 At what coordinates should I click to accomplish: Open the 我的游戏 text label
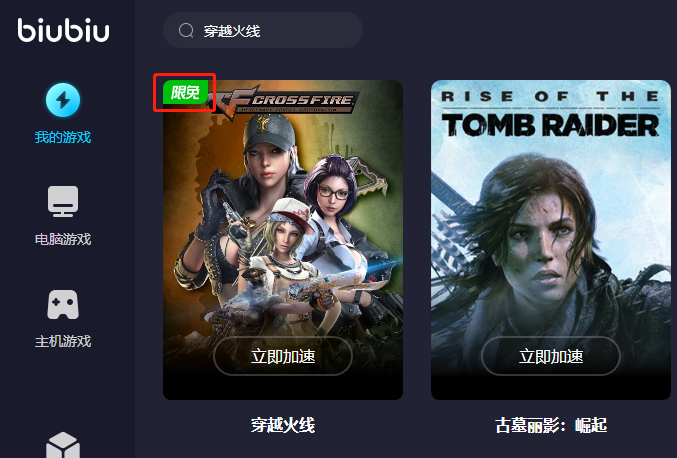click(63, 137)
